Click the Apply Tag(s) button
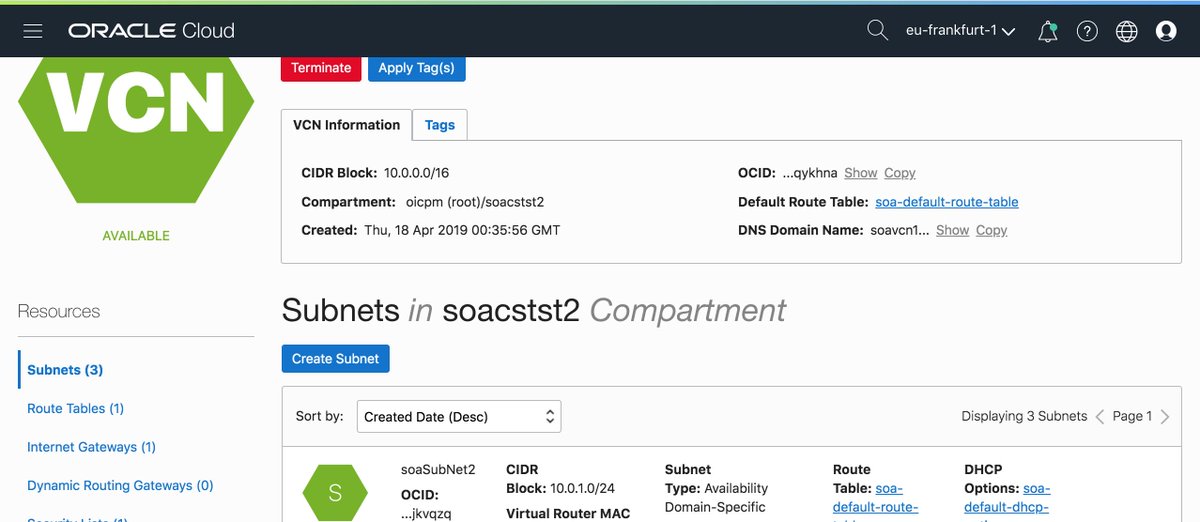This screenshot has height=522, width=1200. pyautogui.click(x=417, y=68)
